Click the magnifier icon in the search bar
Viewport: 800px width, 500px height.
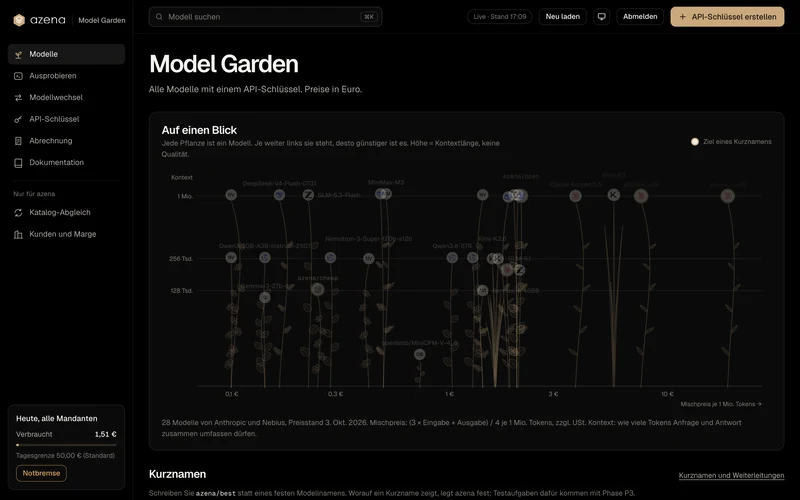tap(159, 17)
